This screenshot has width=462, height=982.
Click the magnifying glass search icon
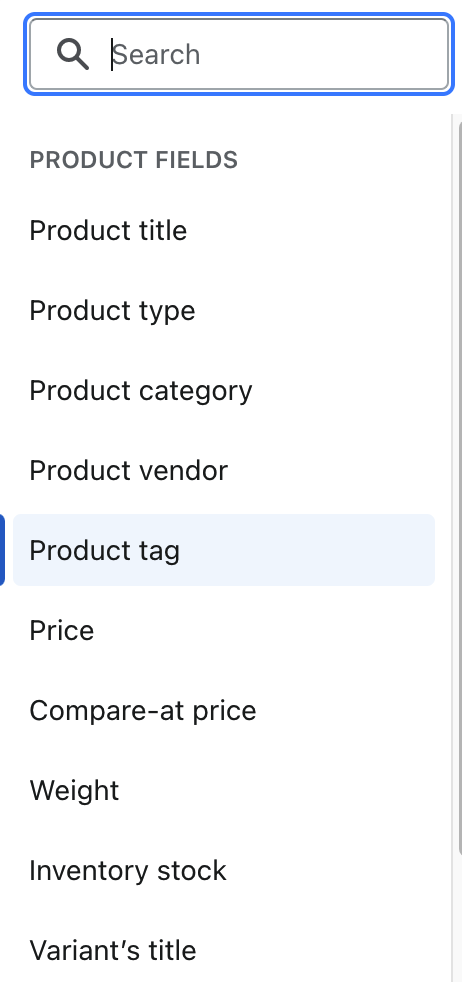(x=73, y=54)
